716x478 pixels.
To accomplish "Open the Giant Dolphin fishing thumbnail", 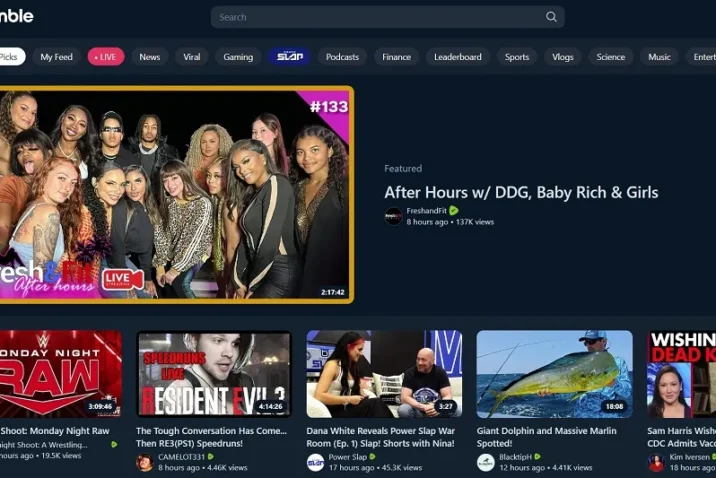I will (x=554, y=374).
